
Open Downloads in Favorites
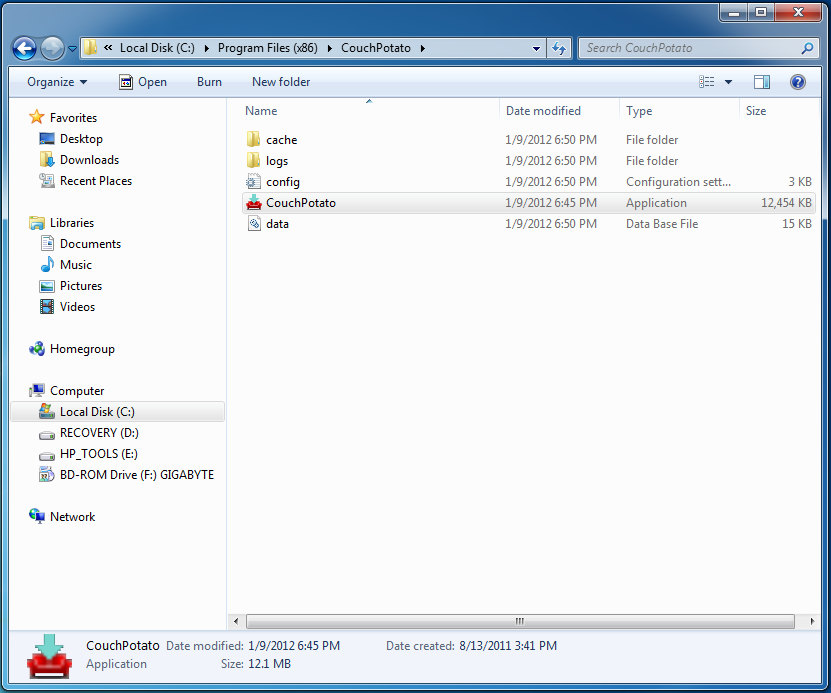point(89,160)
